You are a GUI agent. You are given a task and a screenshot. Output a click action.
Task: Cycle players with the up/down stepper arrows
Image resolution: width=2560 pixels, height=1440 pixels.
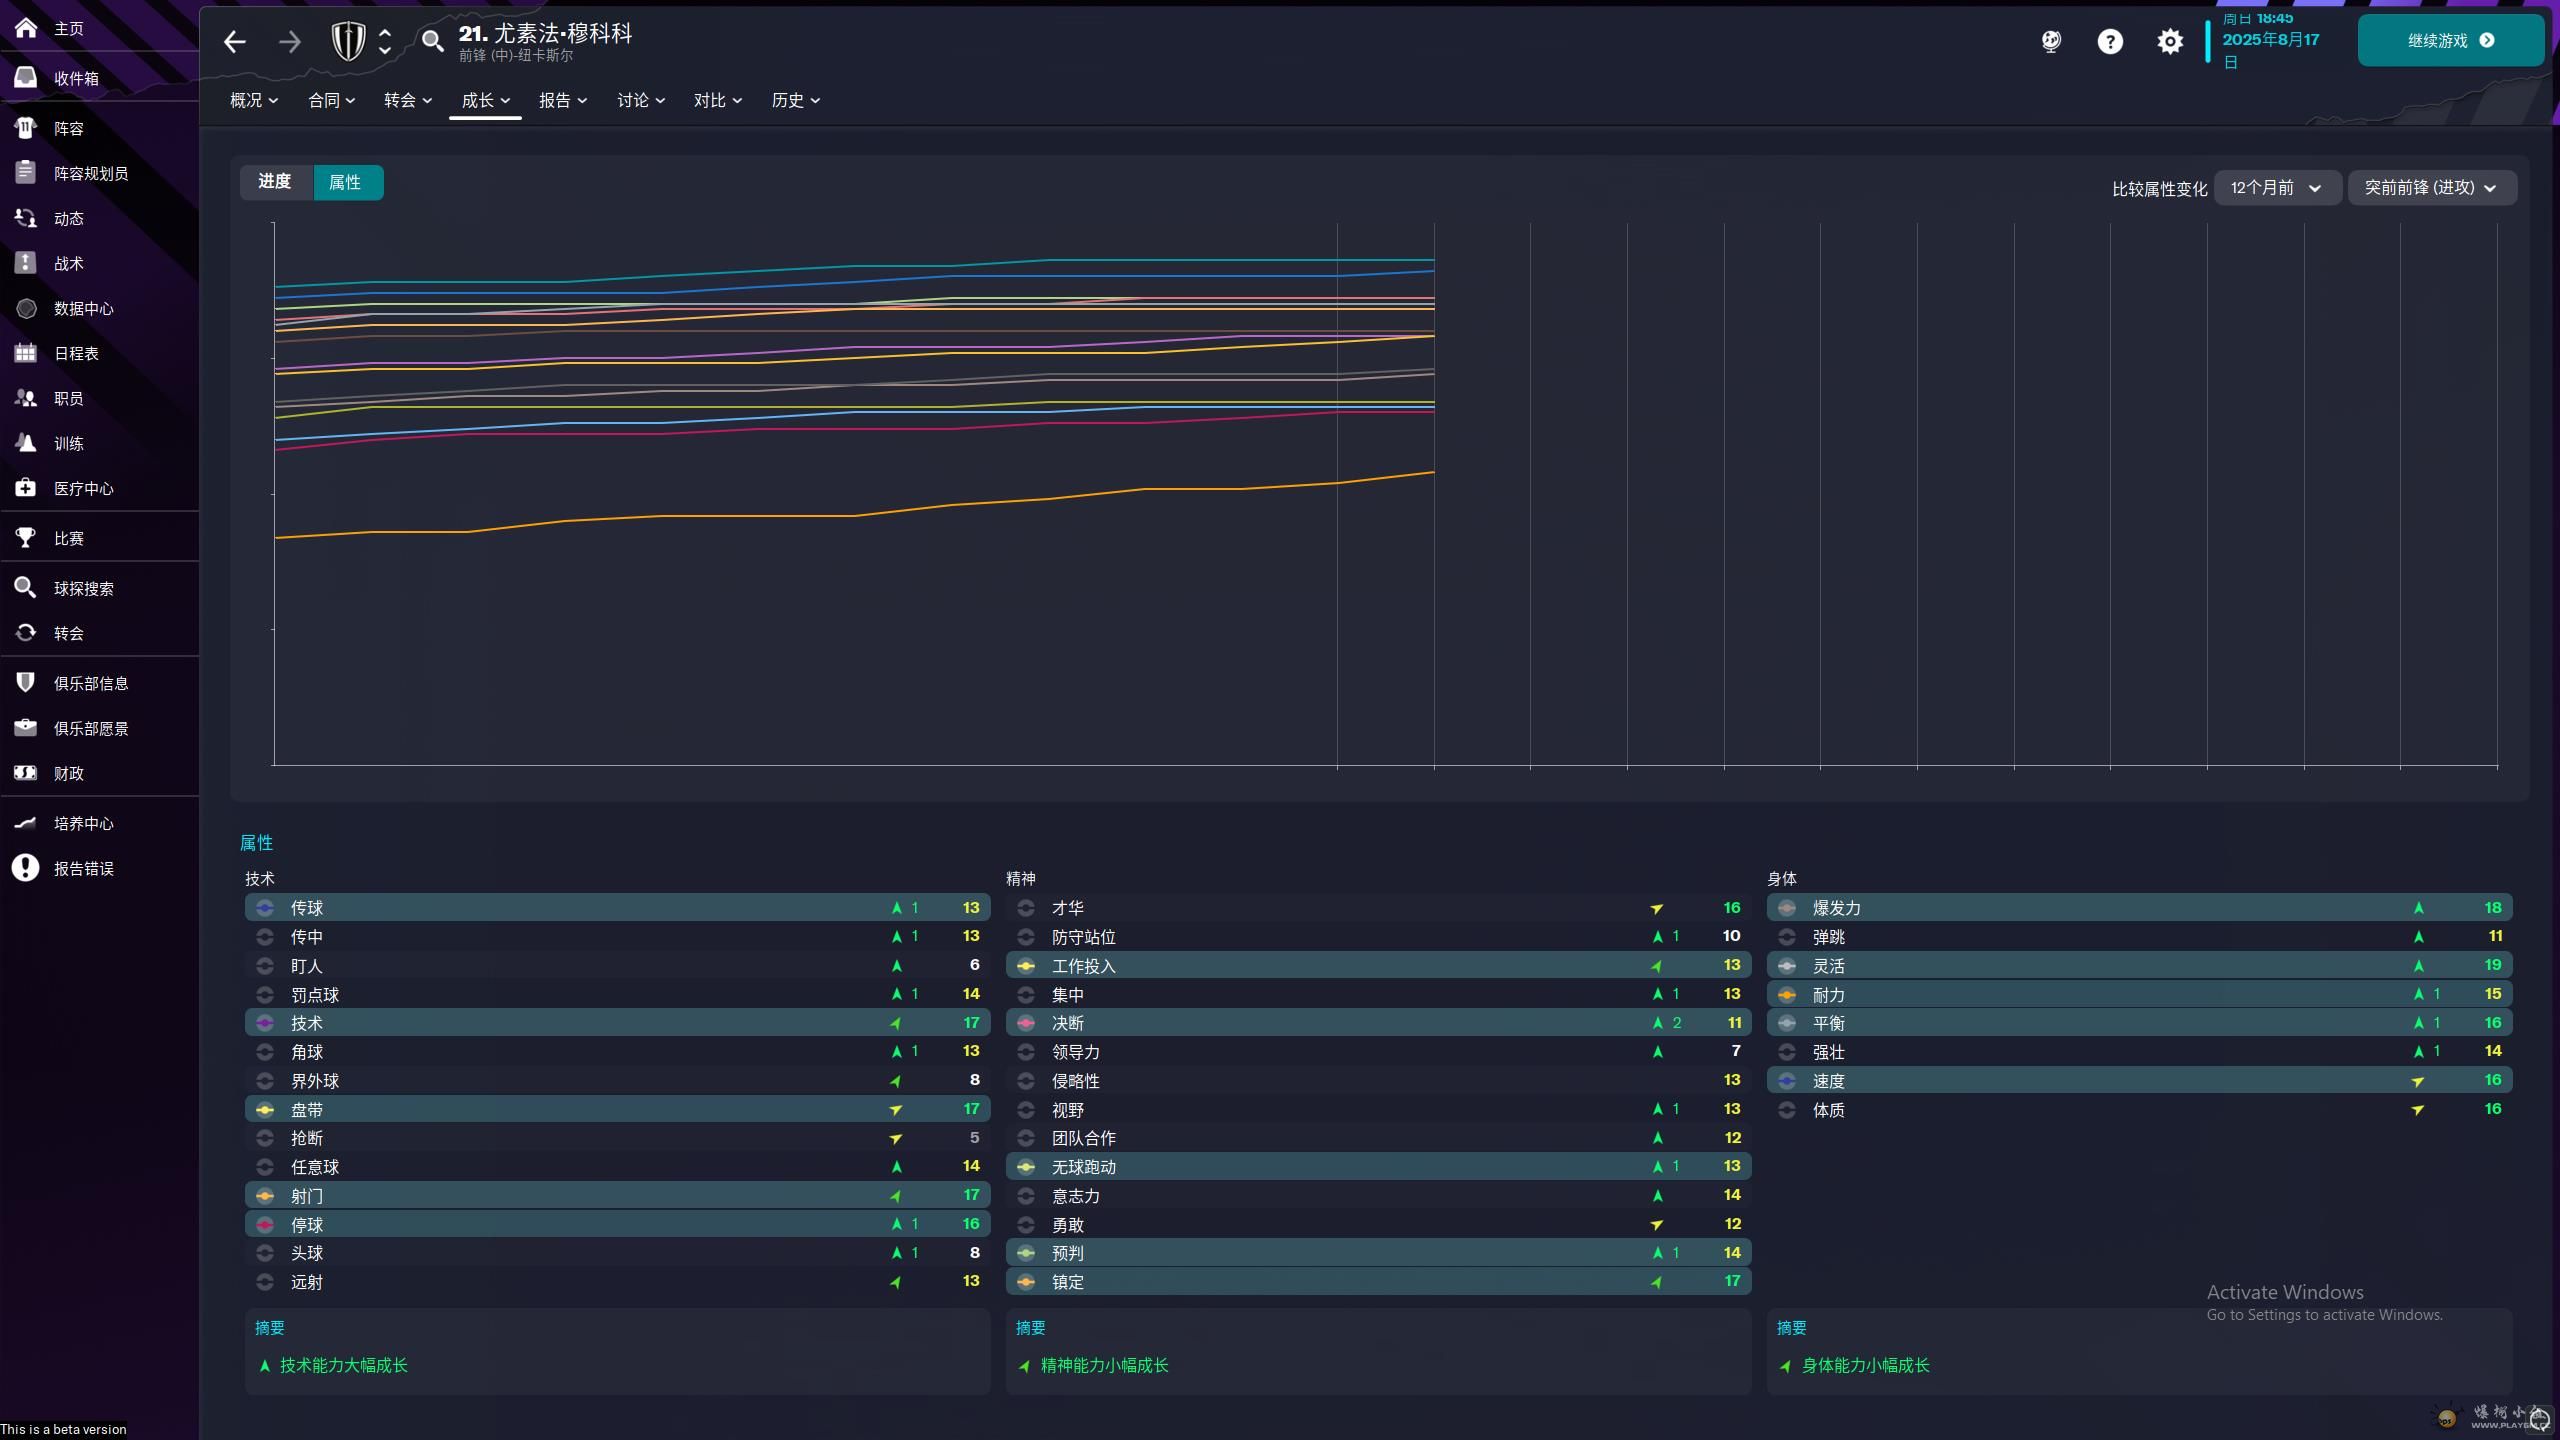point(385,41)
